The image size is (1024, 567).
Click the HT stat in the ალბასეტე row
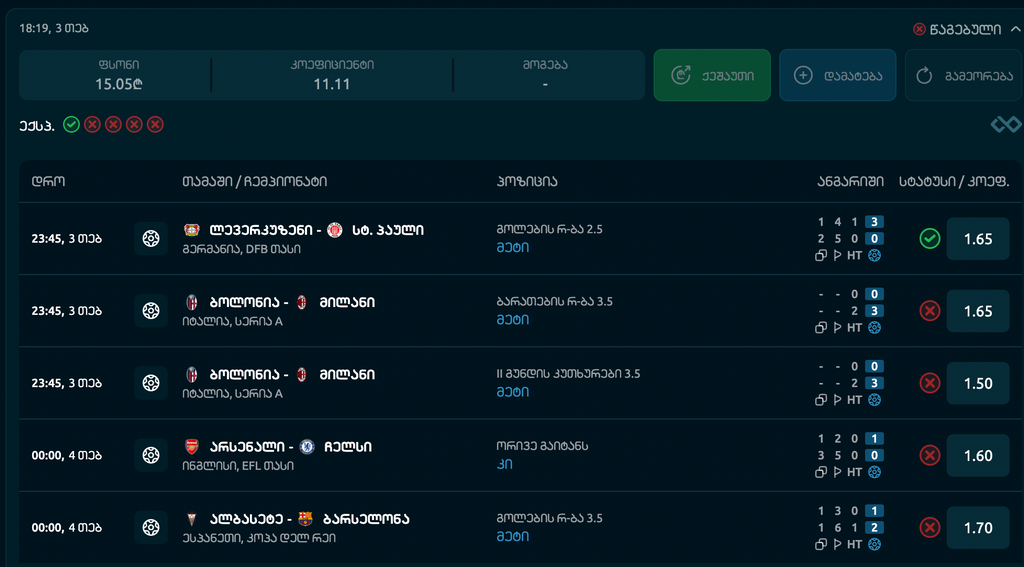coord(854,544)
